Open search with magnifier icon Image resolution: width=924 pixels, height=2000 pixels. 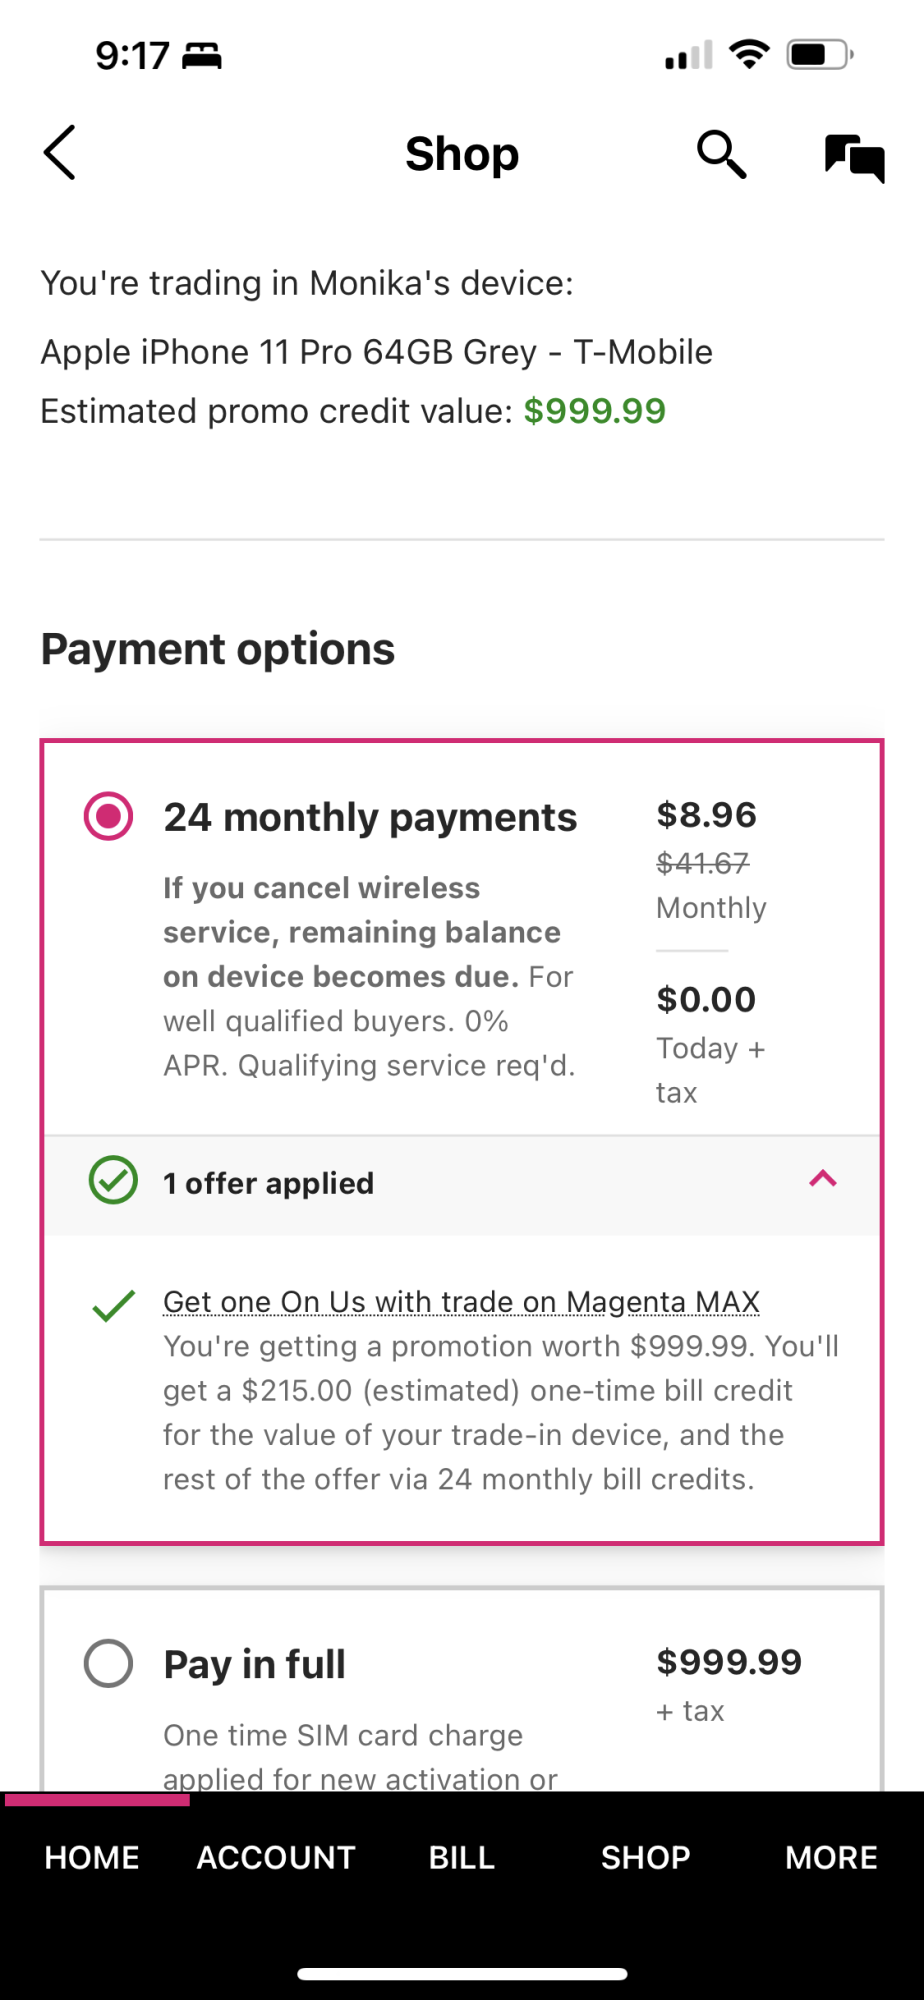(x=721, y=154)
